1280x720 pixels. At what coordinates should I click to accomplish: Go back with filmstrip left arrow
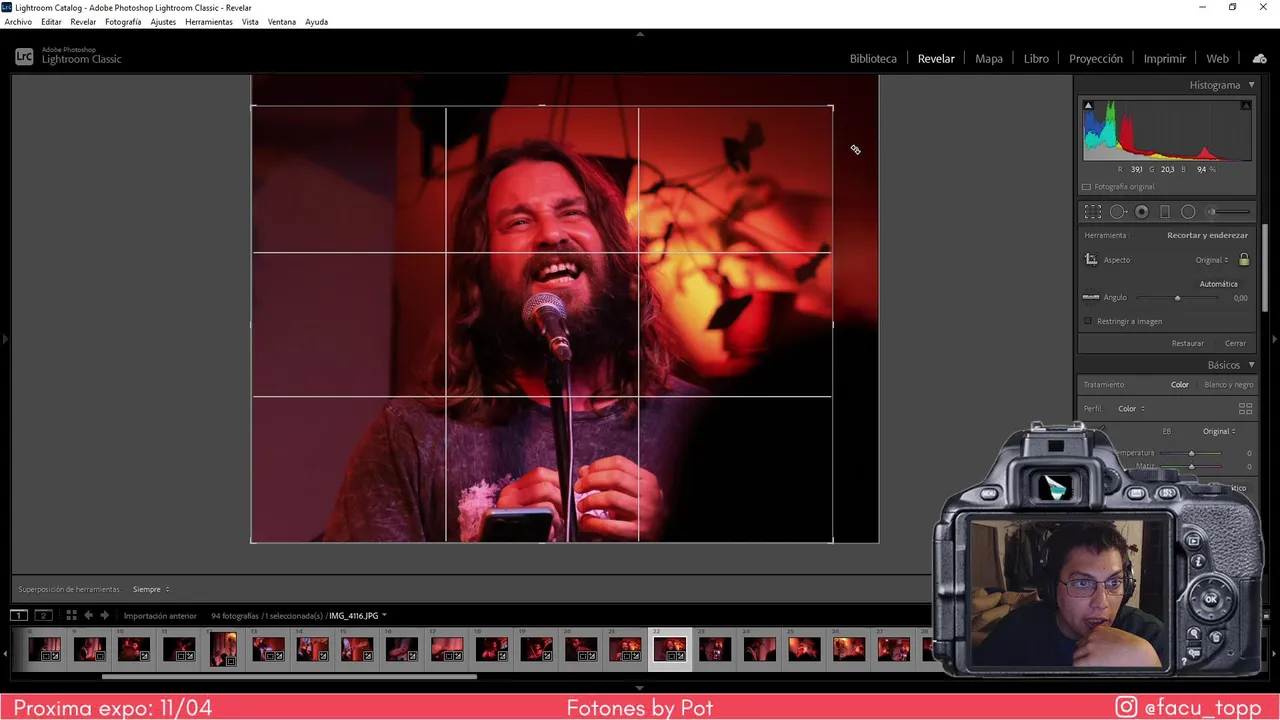88,615
